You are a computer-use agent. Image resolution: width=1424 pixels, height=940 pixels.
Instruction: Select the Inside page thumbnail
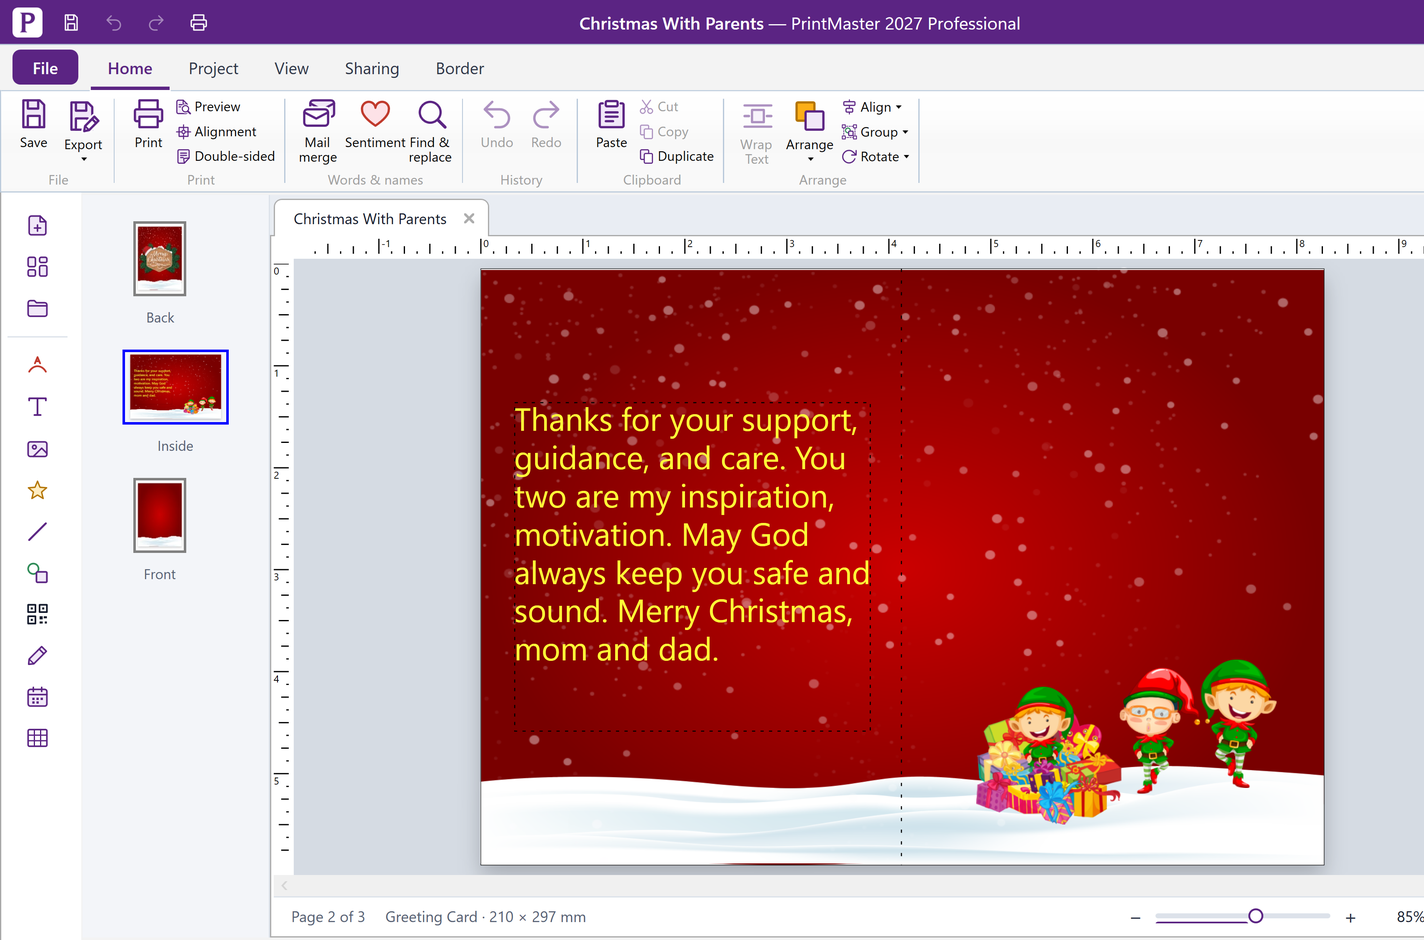point(175,387)
